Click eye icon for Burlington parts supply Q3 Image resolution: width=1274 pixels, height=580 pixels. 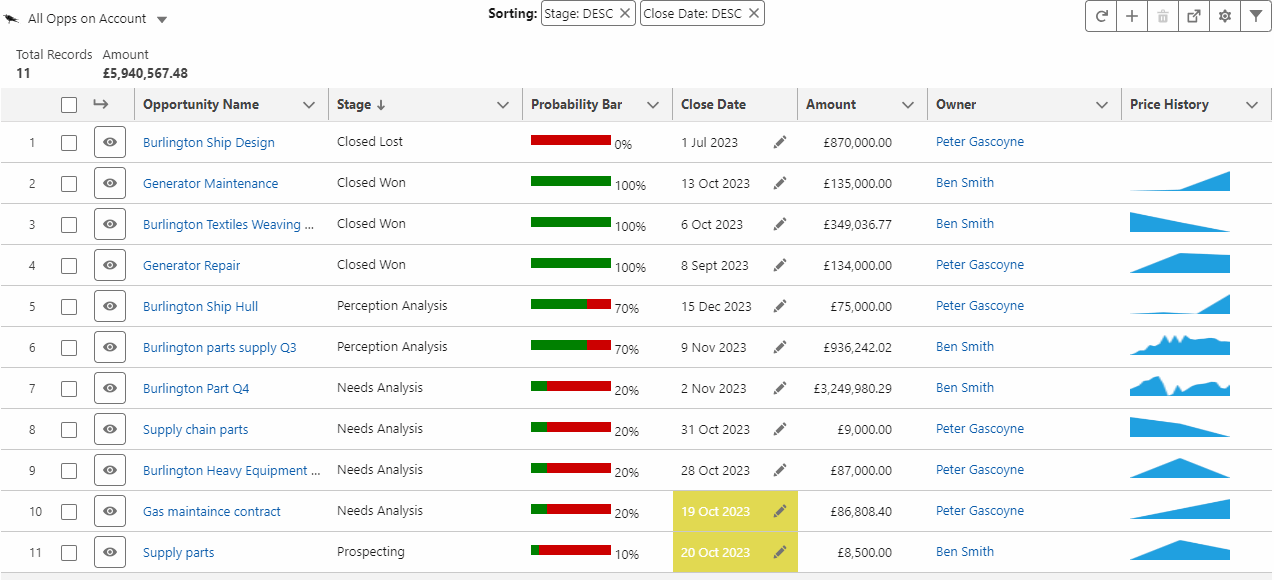pyautogui.click(x=110, y=347)
